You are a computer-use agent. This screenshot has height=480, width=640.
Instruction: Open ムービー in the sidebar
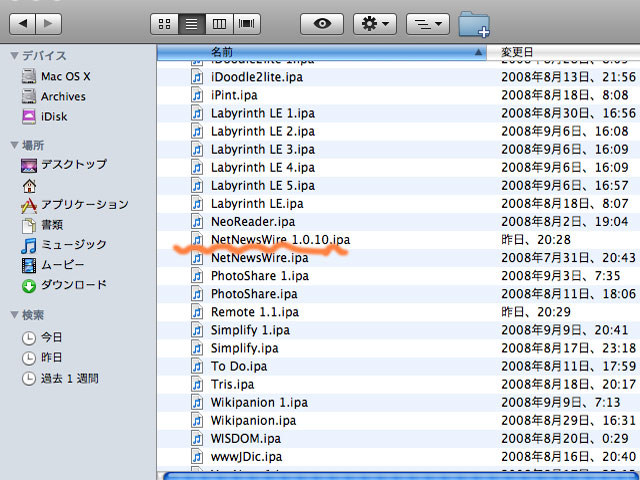53,265
